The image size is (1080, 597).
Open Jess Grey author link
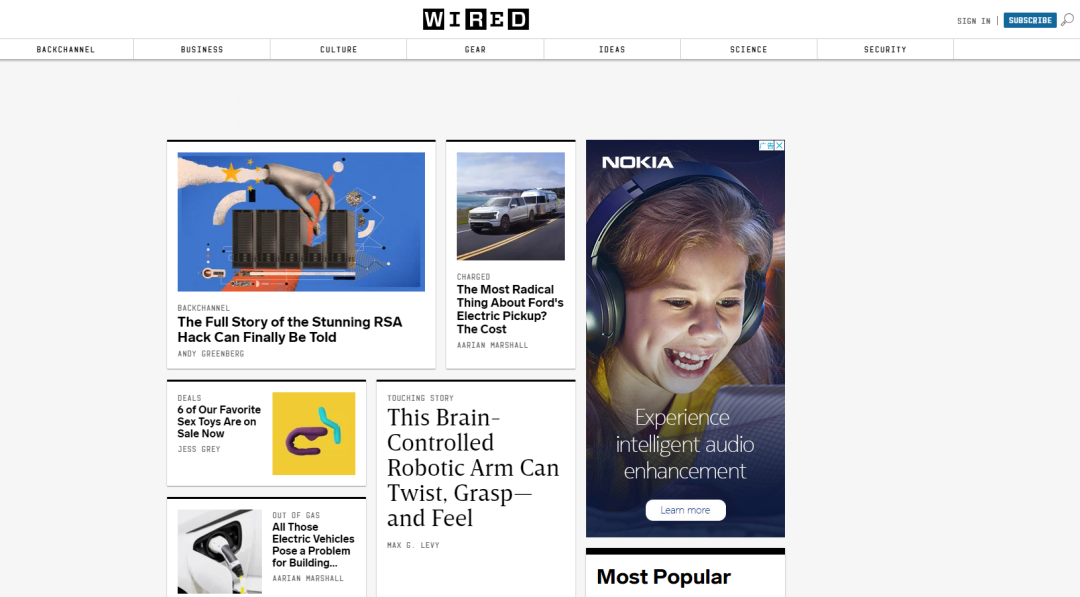(199, 449)
